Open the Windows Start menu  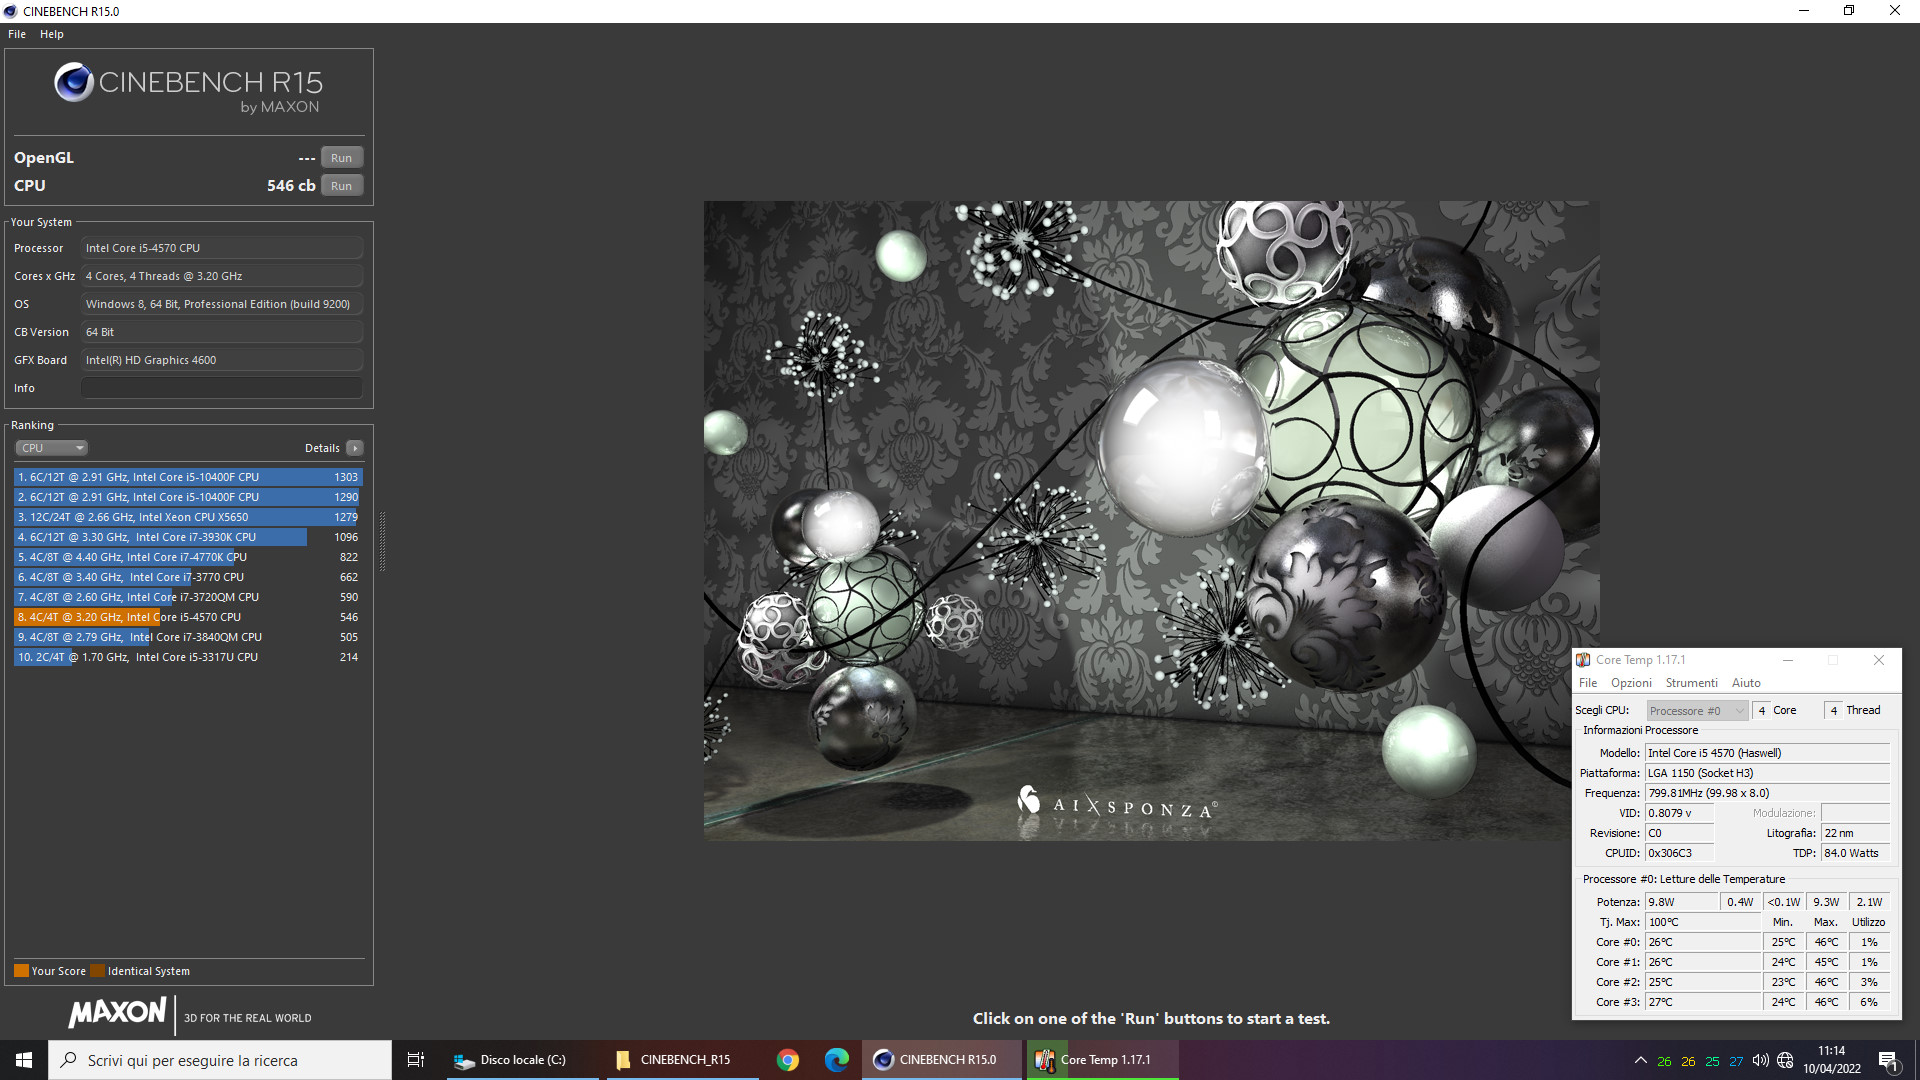tap(24, 1060)
